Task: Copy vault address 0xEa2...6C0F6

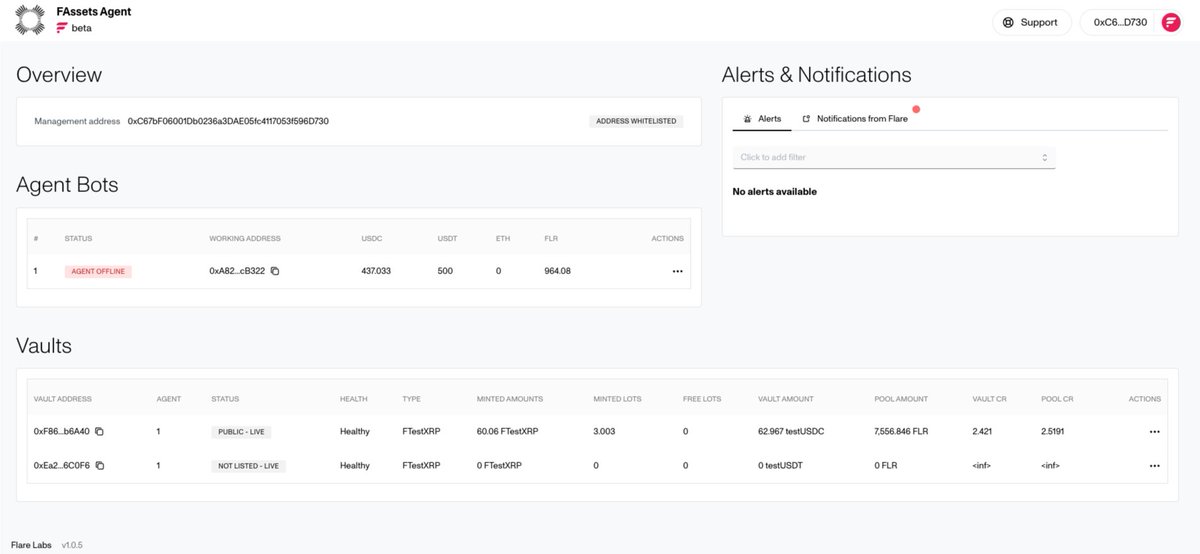Action: point(99,465)
